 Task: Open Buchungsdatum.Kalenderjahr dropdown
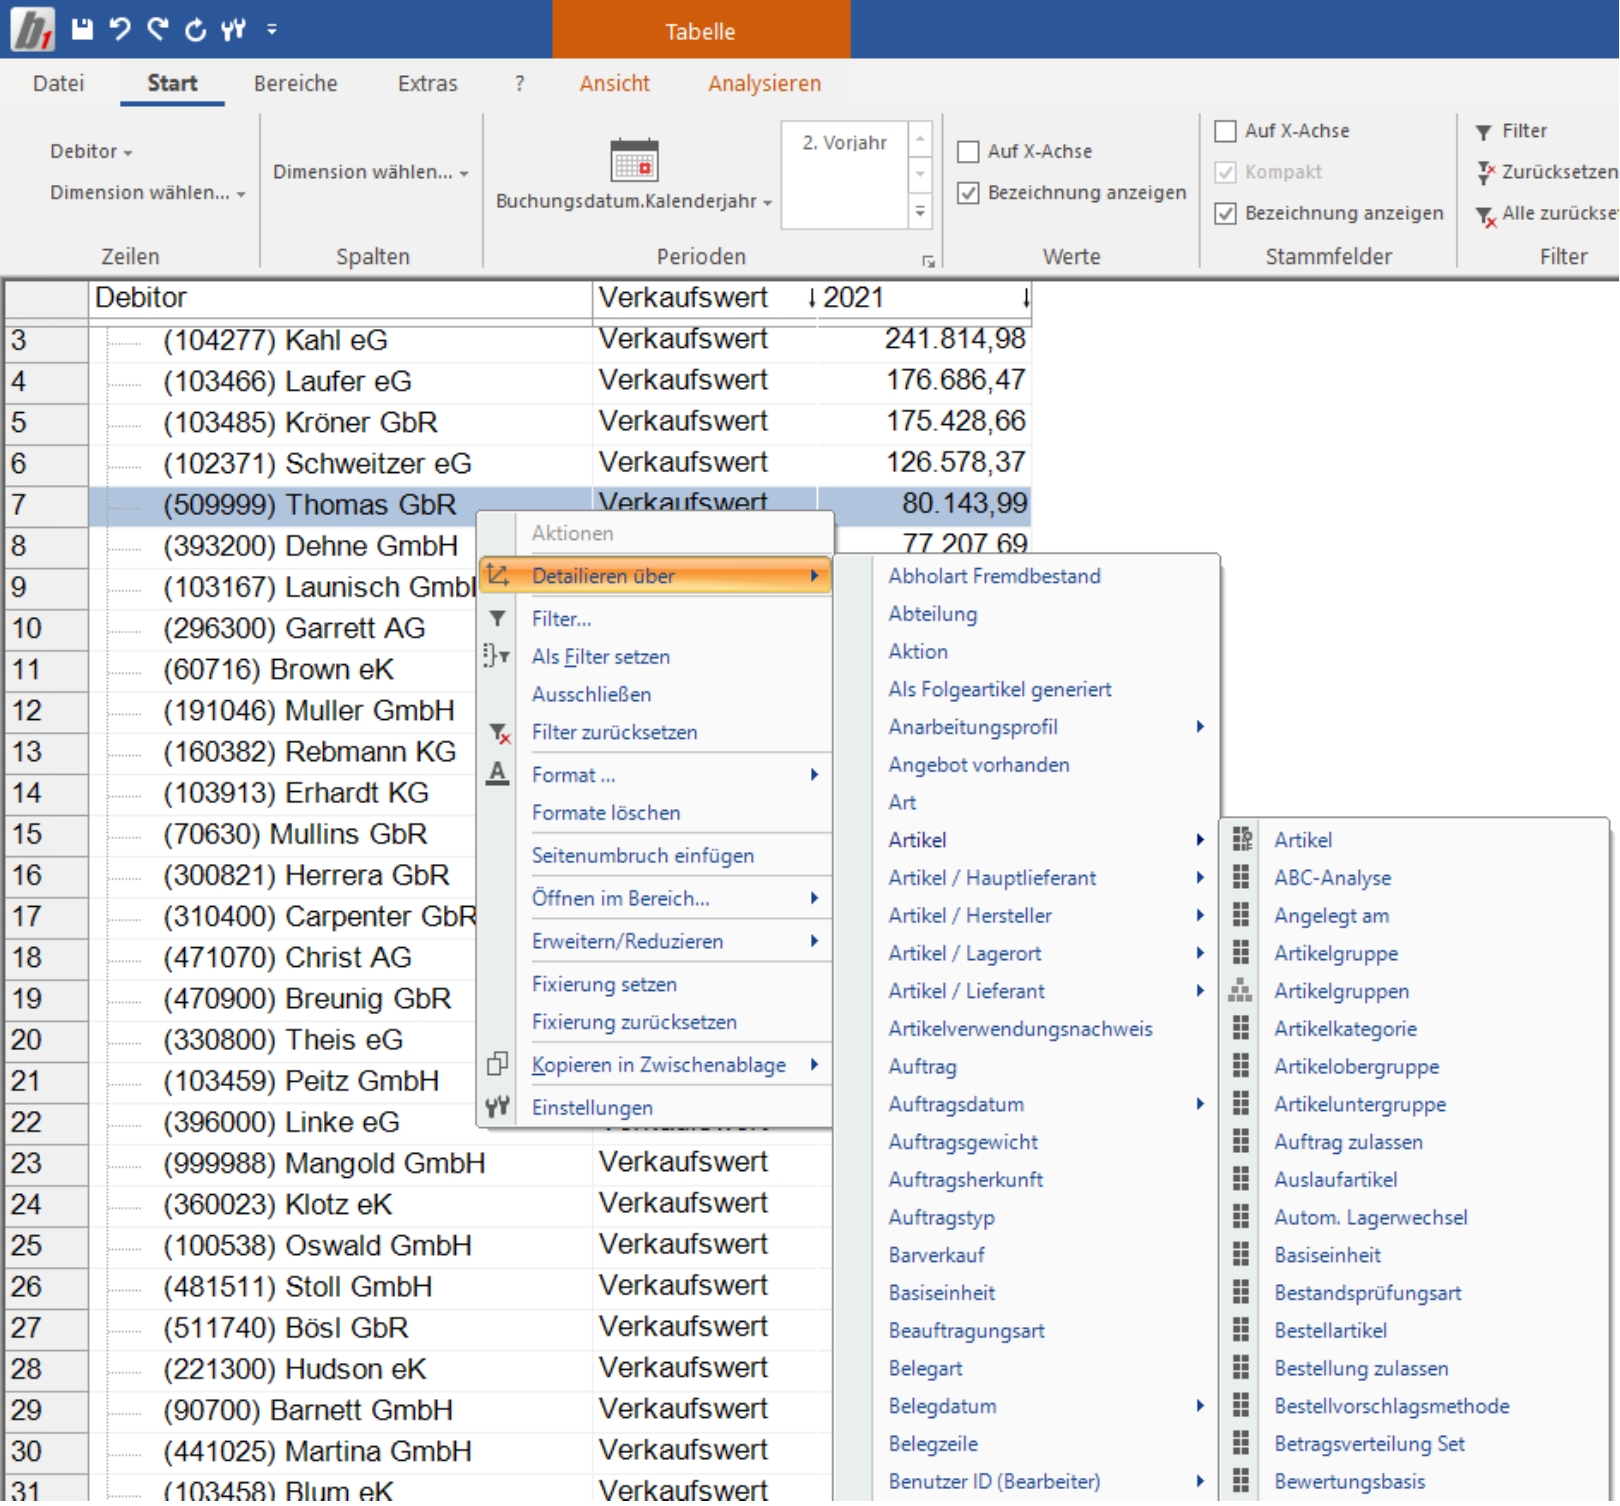coord(634,202)
